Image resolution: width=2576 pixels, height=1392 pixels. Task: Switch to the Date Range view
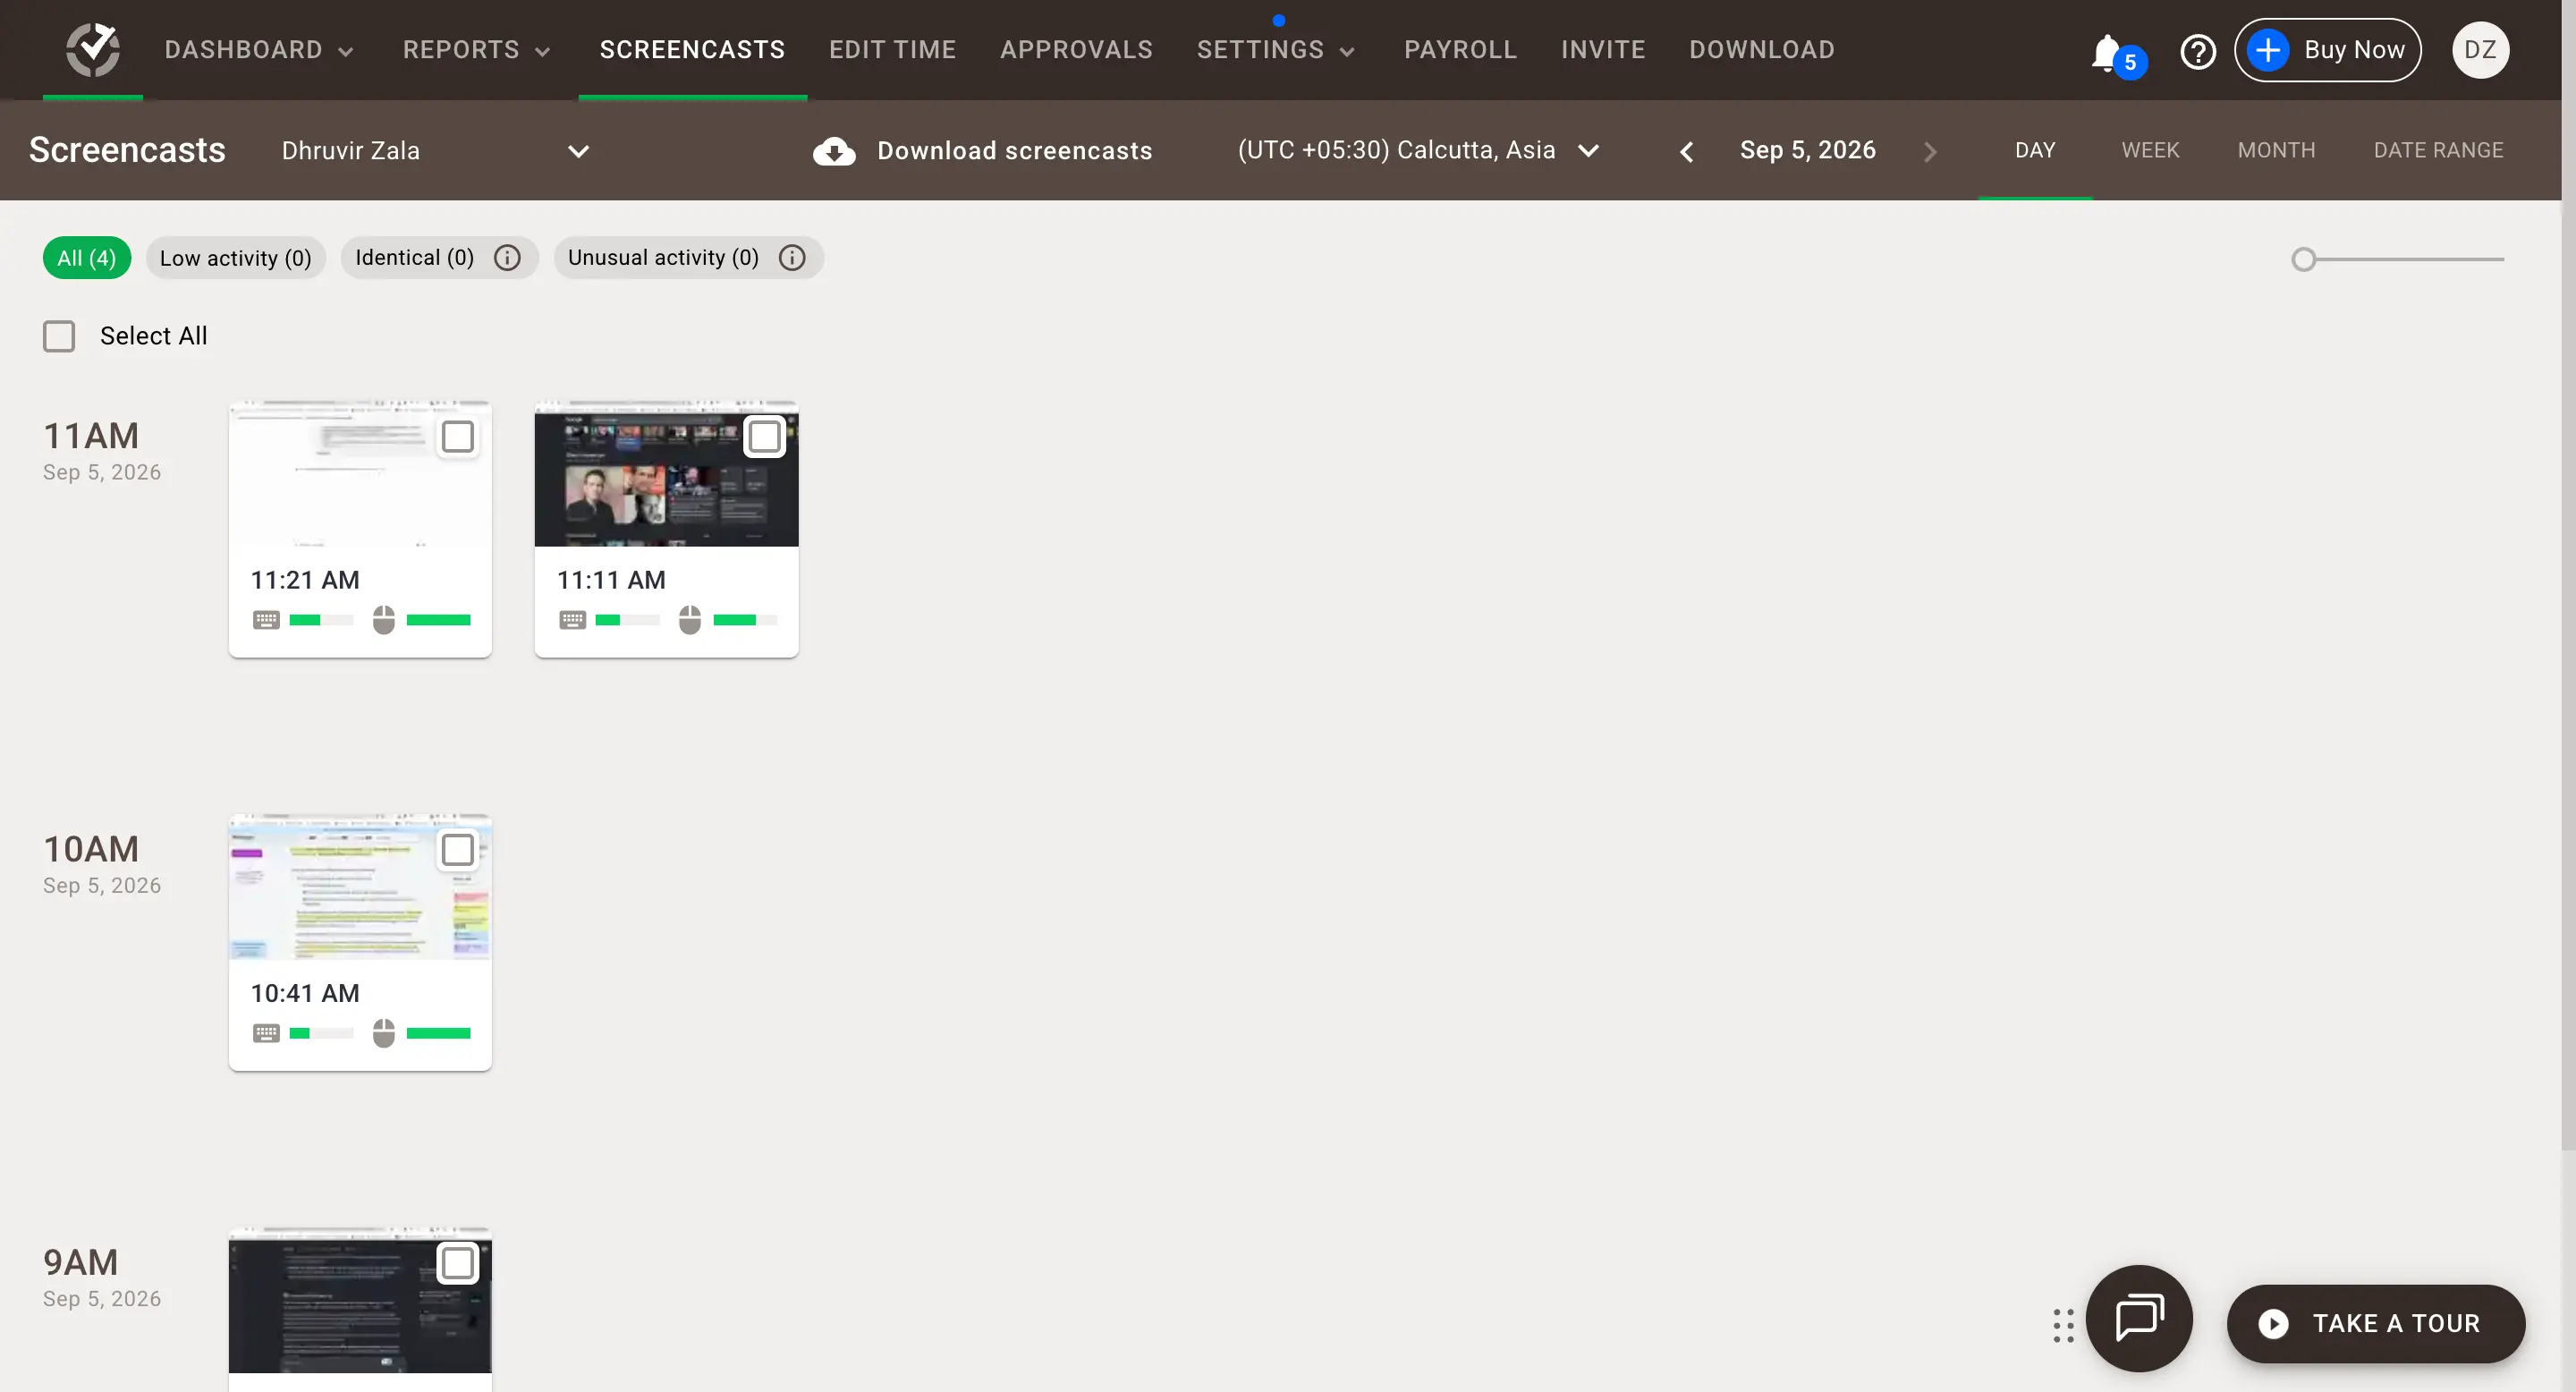click(2438, 151)
